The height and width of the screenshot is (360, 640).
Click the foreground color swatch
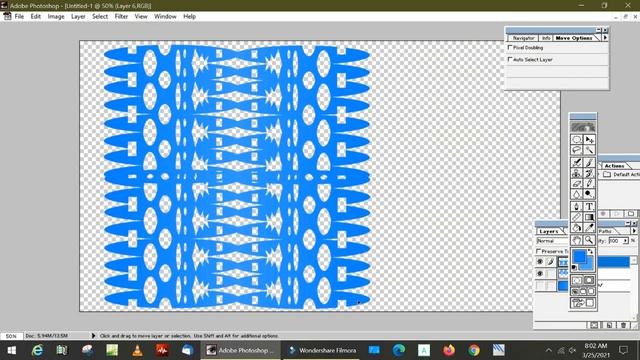[x=579, y=257]
